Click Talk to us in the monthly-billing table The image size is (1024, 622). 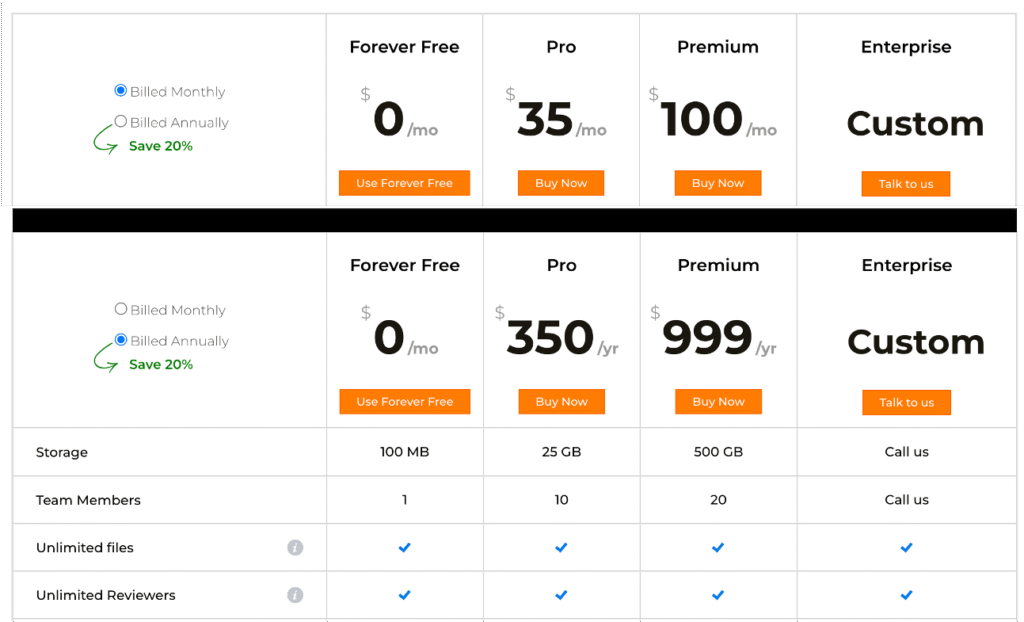[906, 184]
